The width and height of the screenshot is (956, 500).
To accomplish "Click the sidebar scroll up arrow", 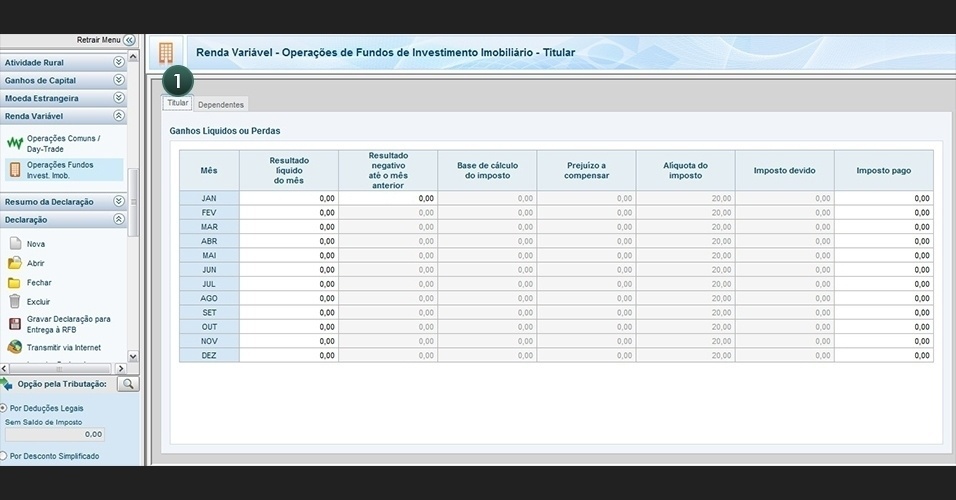I will click(133, 56).
